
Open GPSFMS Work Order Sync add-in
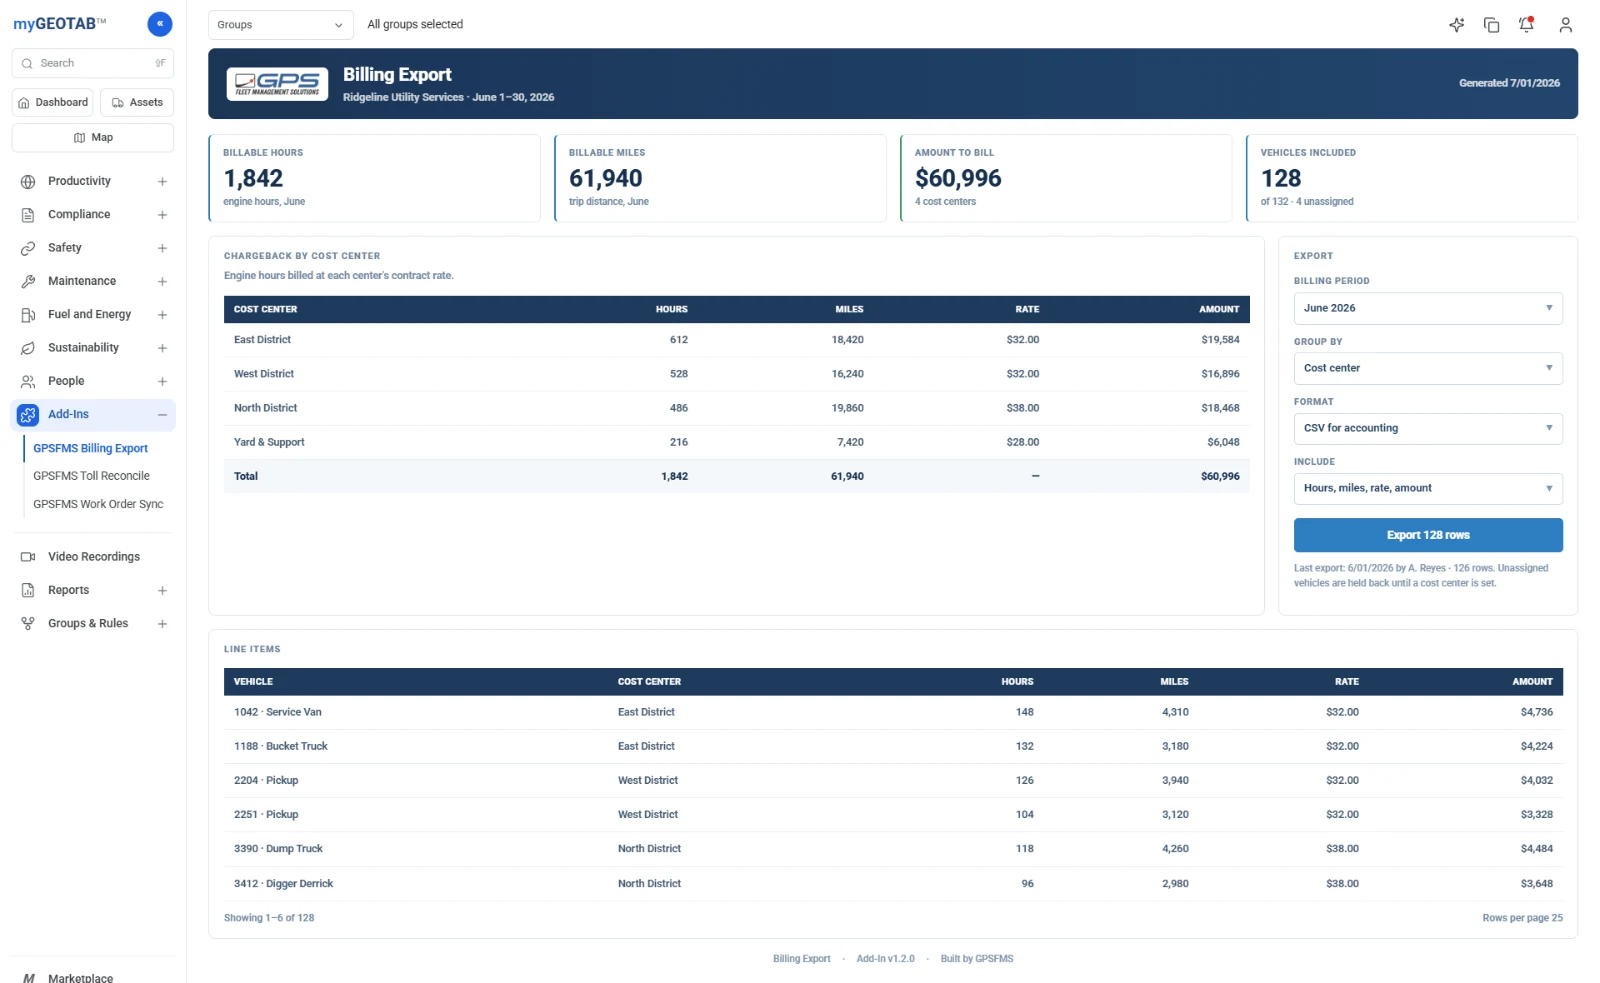click(x=98, y=504)
